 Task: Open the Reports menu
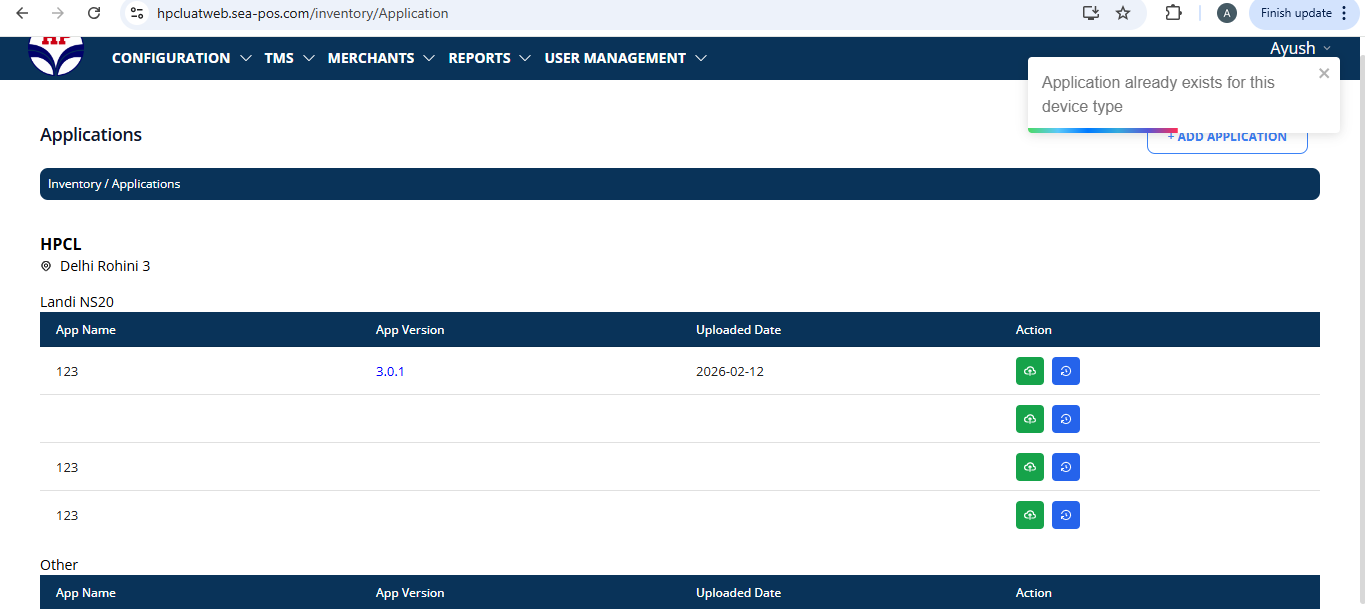coord(489,58)
